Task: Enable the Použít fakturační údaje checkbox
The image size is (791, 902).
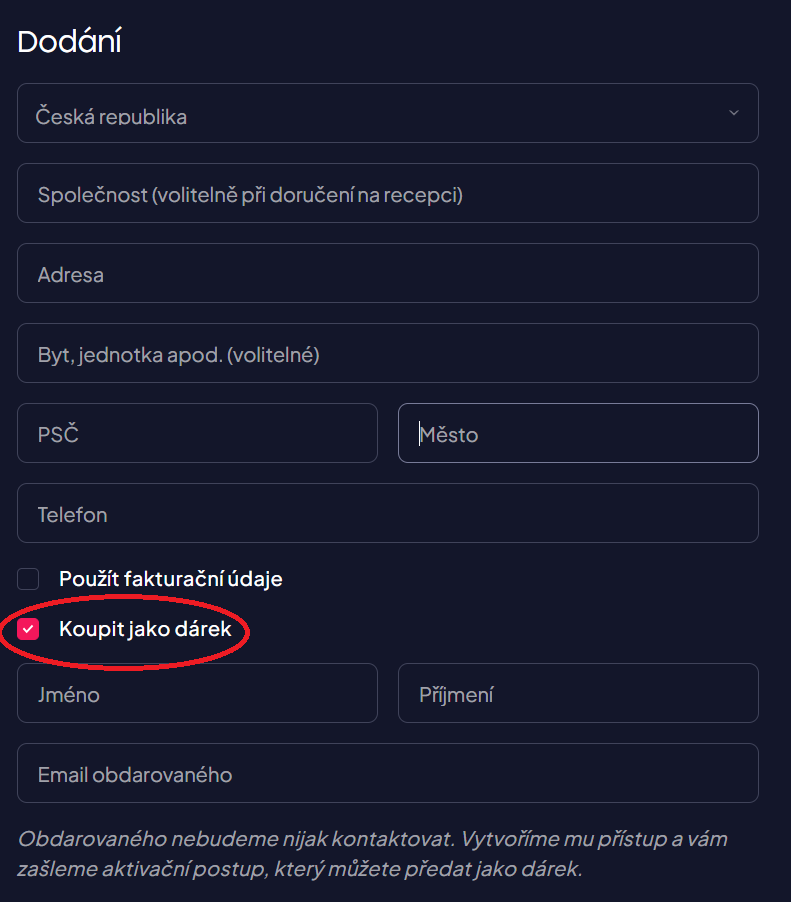Action: tap(28, 579)
